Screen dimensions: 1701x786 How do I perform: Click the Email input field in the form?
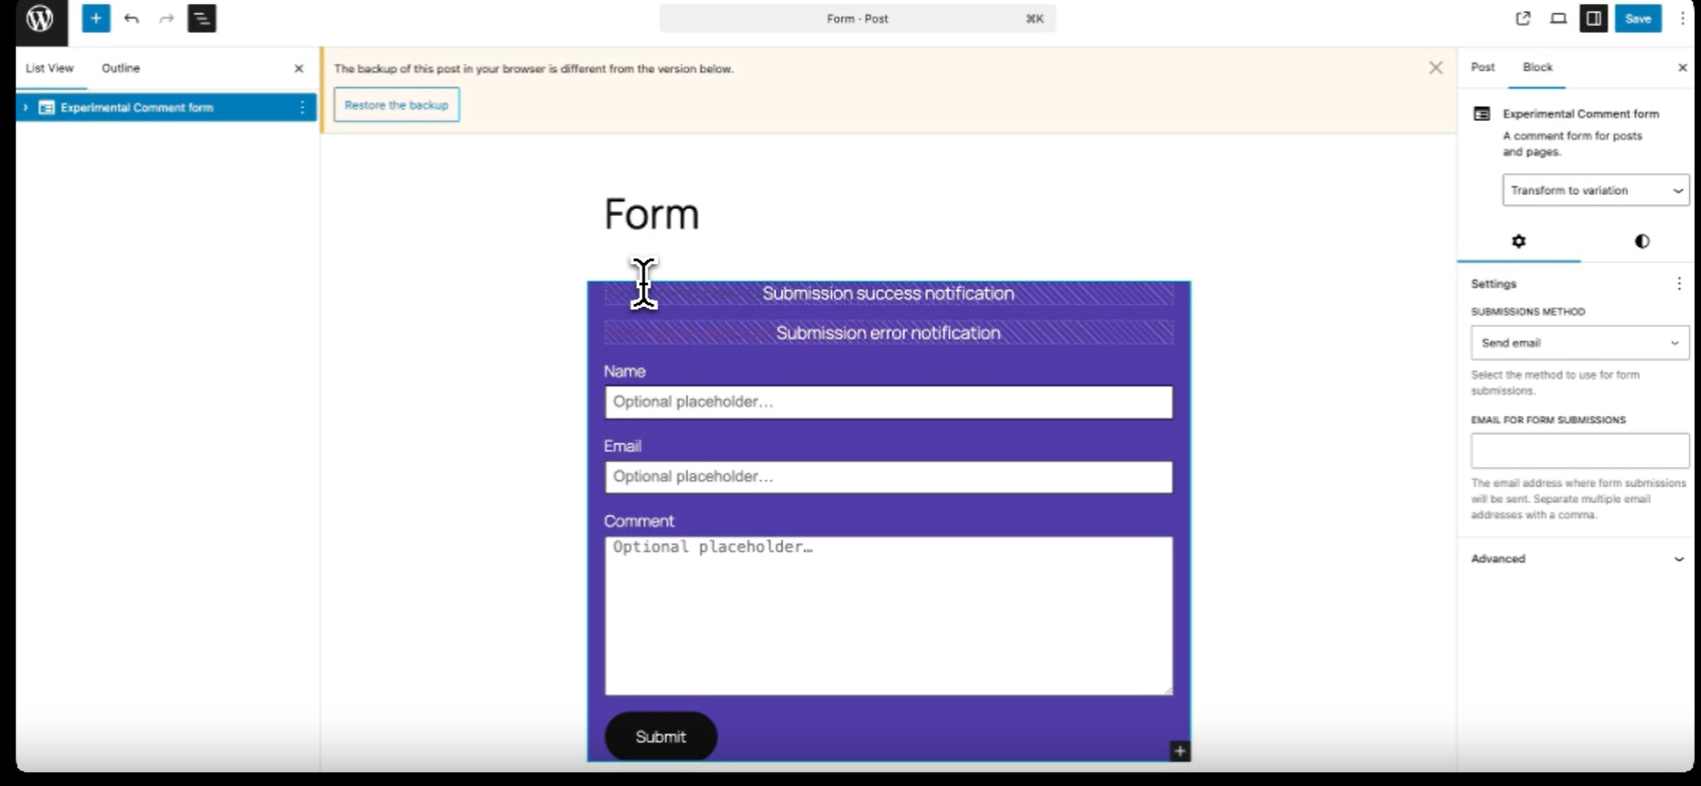[x=888, y=477]
